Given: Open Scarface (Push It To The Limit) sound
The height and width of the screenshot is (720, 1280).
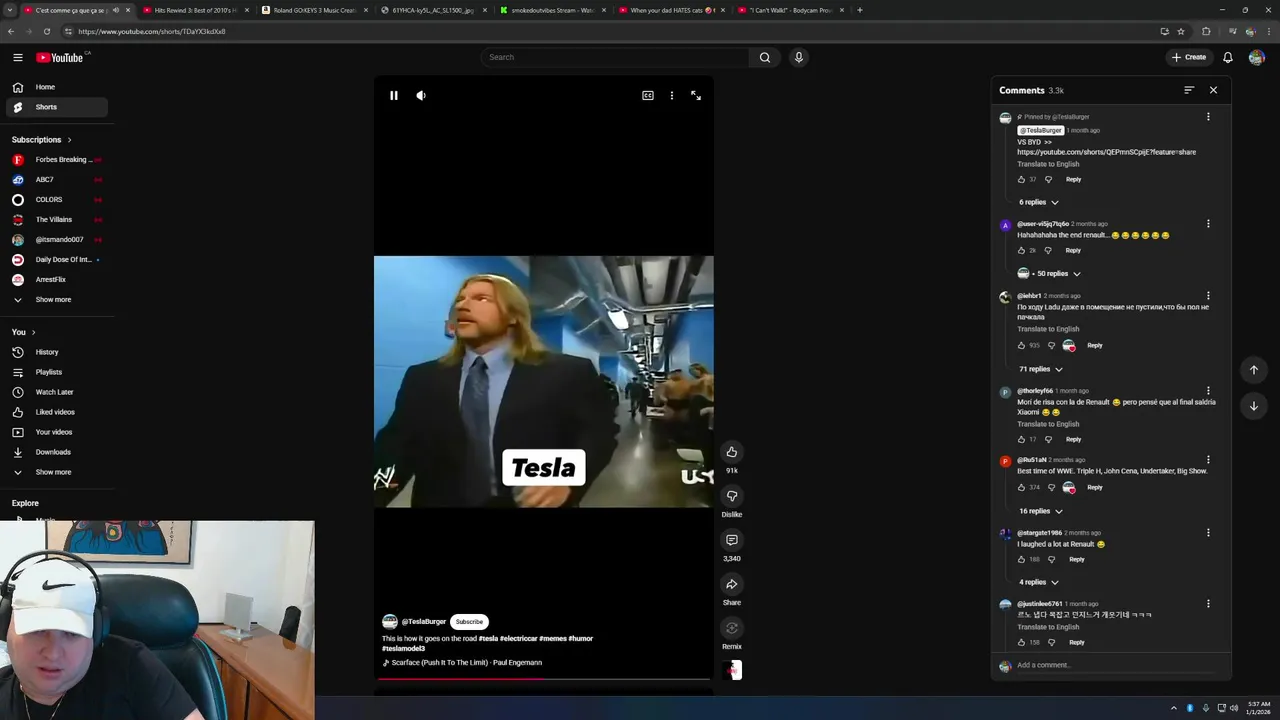Looking at the screenshot, I should pos(466,662).
